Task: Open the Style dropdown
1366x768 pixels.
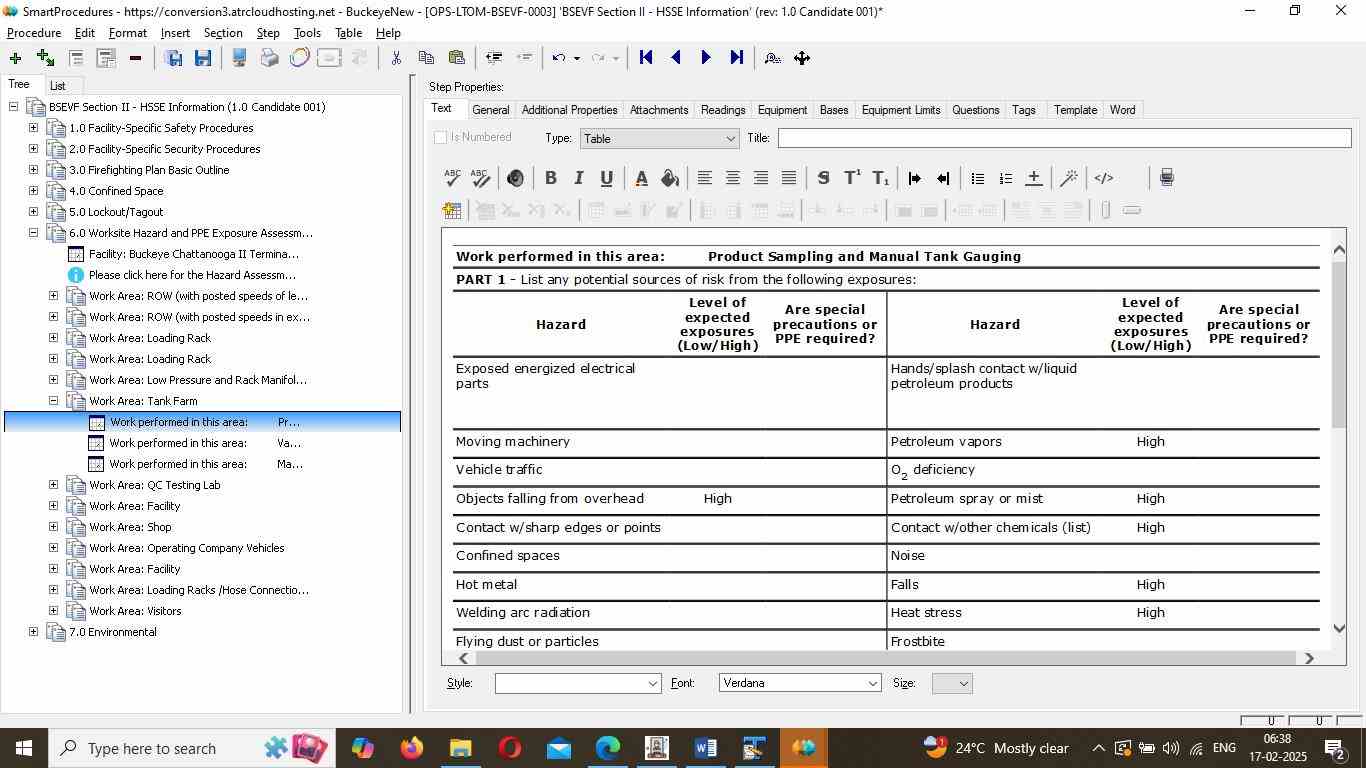Action: pyautogui.click(x=578, y=683)
